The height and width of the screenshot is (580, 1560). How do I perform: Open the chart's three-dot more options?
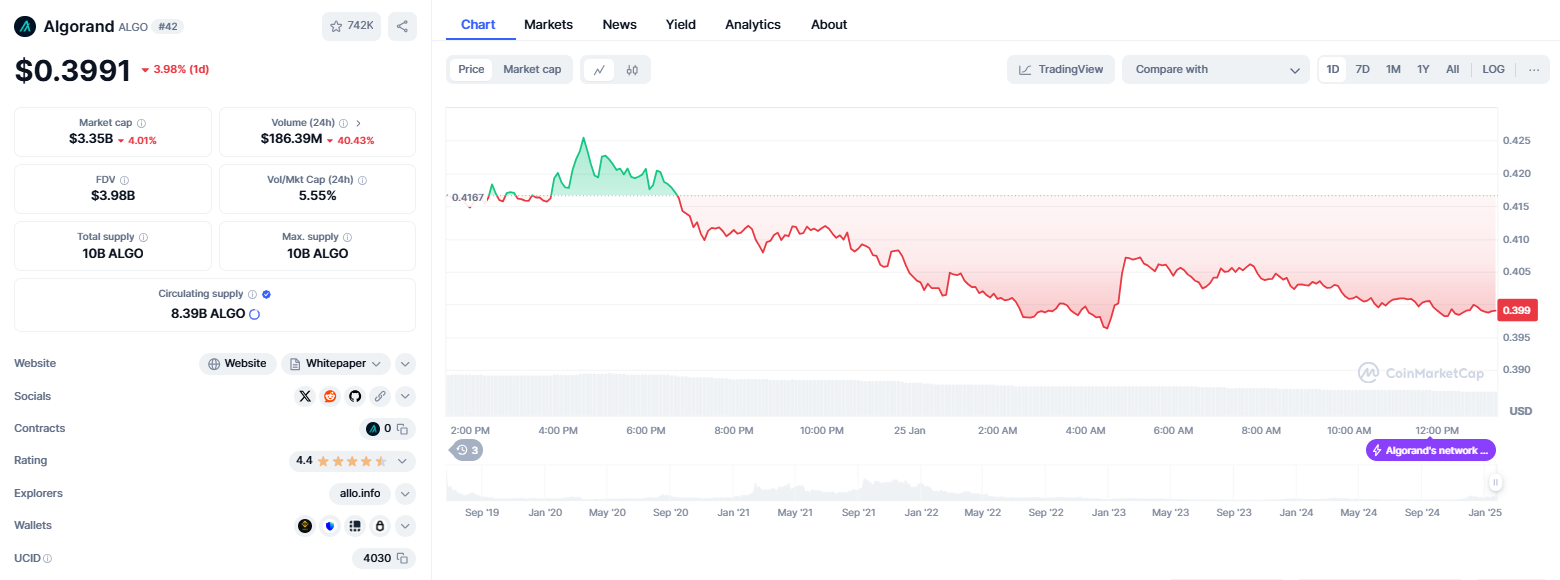pos(1534,70)
